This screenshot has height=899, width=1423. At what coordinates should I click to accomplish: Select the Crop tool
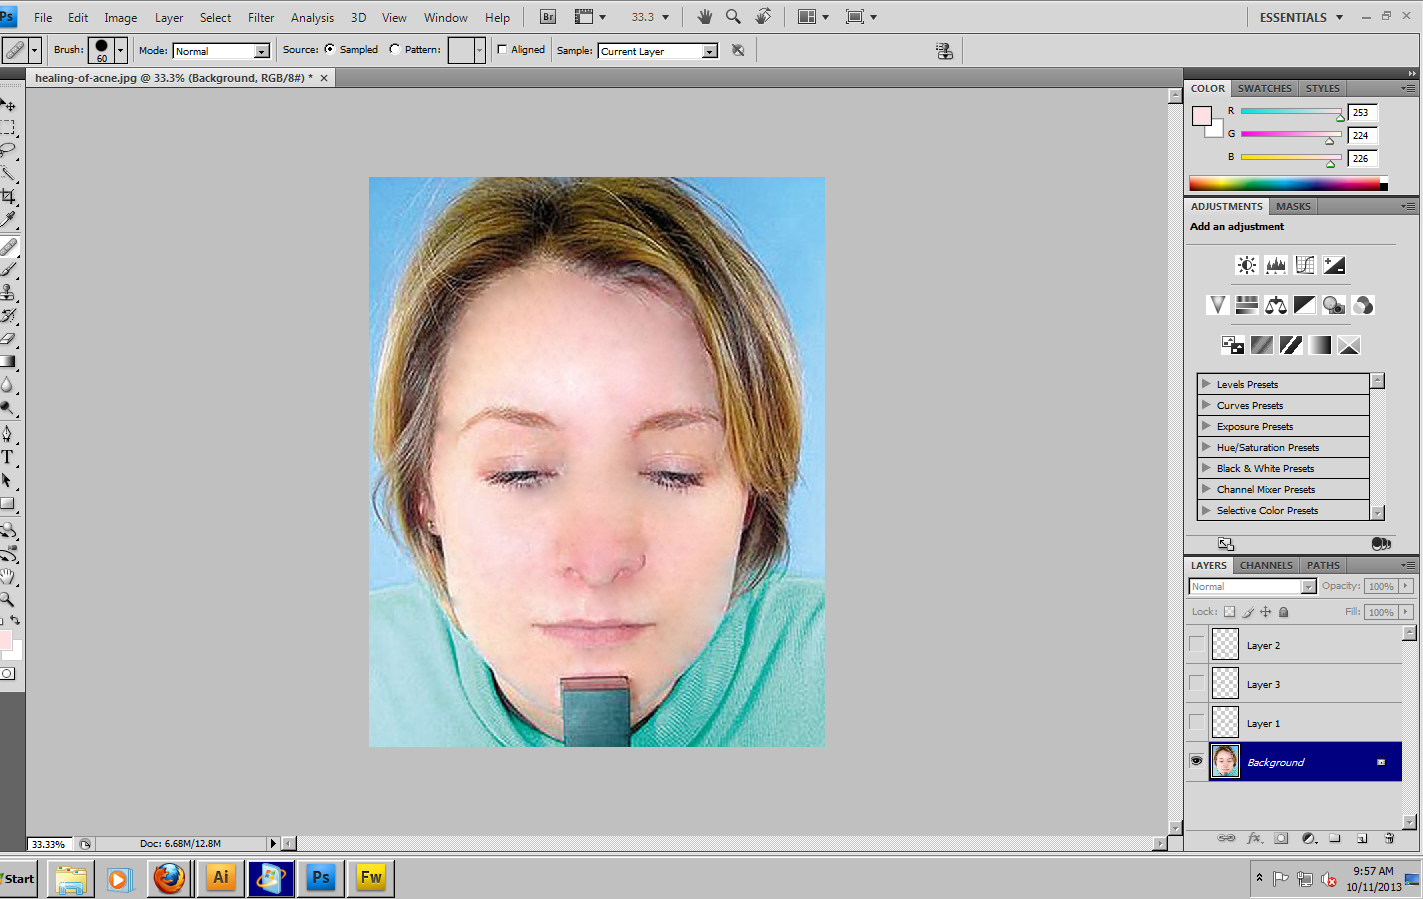point(8,196)
